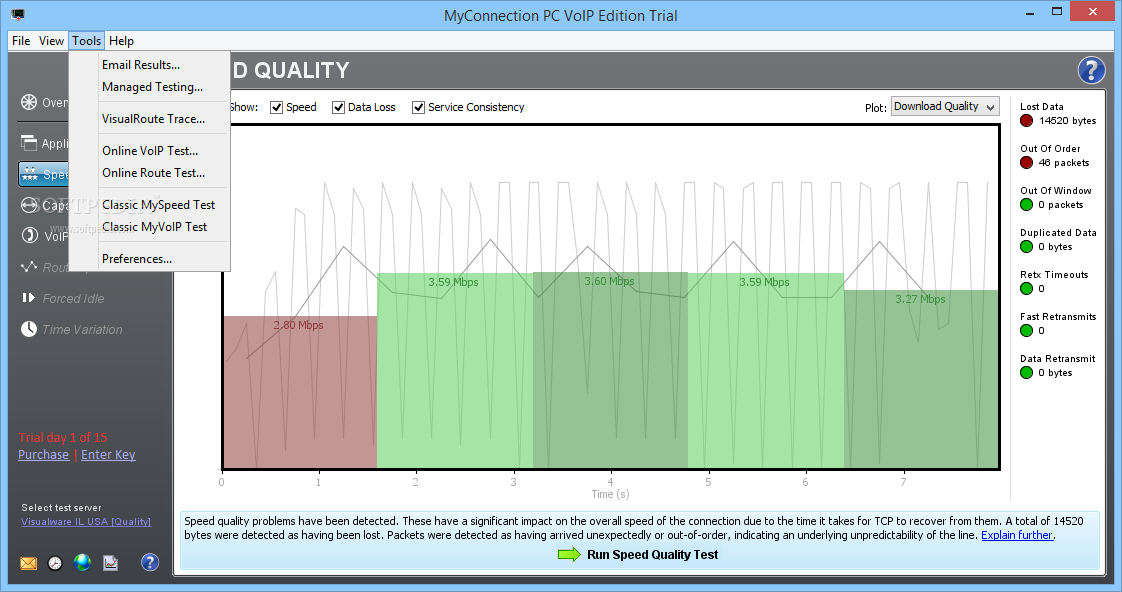Click the 3.27 Mbps bar

point(921,379)
